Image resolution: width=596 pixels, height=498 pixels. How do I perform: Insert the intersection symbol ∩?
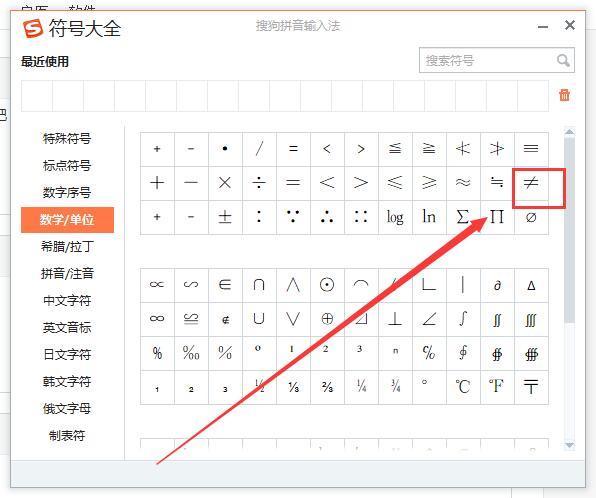pyautogui.click(x=259, y=285)
